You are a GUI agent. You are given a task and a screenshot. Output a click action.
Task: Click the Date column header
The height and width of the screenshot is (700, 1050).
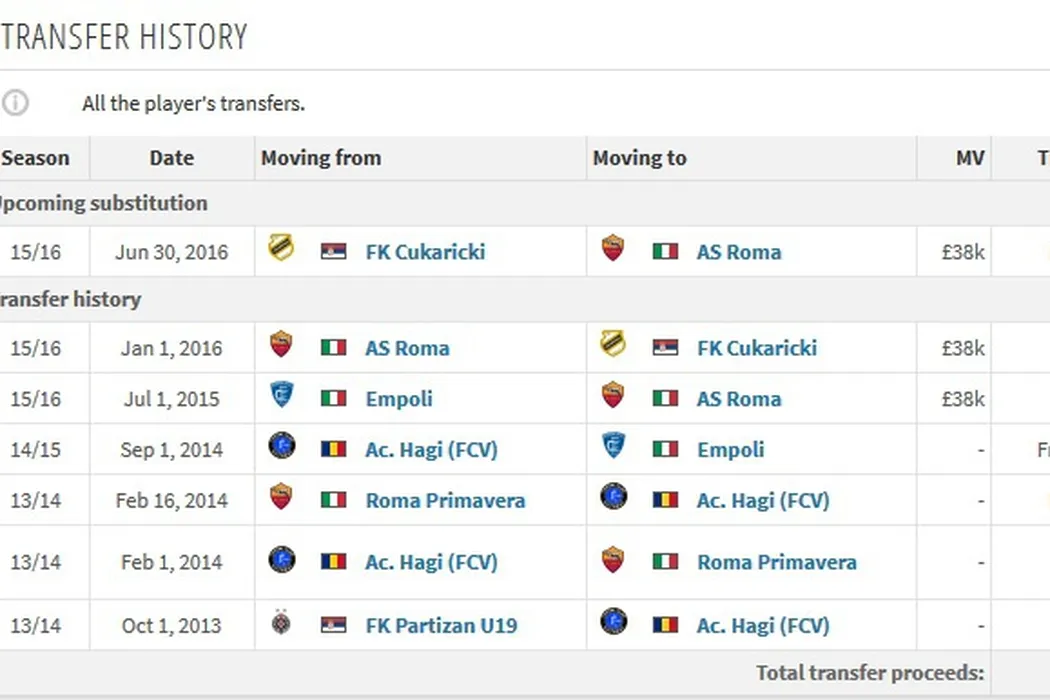171,158
